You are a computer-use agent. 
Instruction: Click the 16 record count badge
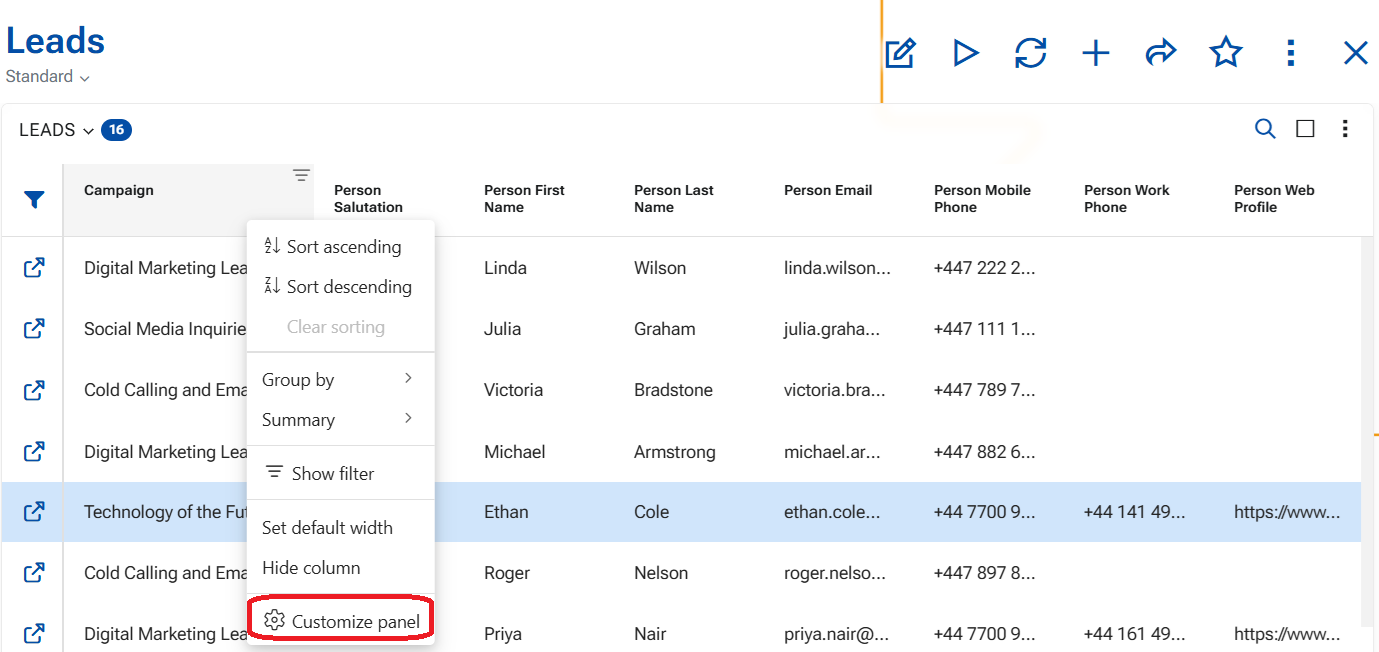(x=116, y=130)
